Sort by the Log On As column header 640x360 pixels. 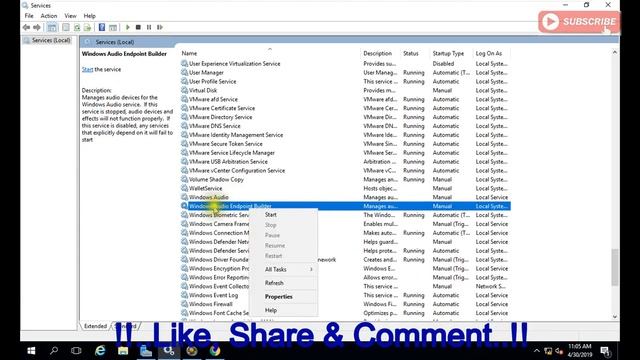pos(489,53)
